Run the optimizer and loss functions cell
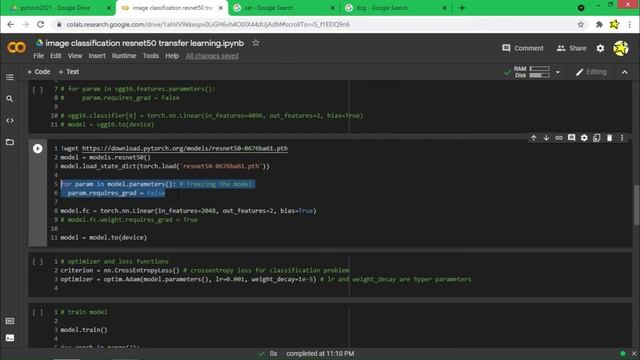This screenshot has width=640, height=360. (x=38, y=262)
